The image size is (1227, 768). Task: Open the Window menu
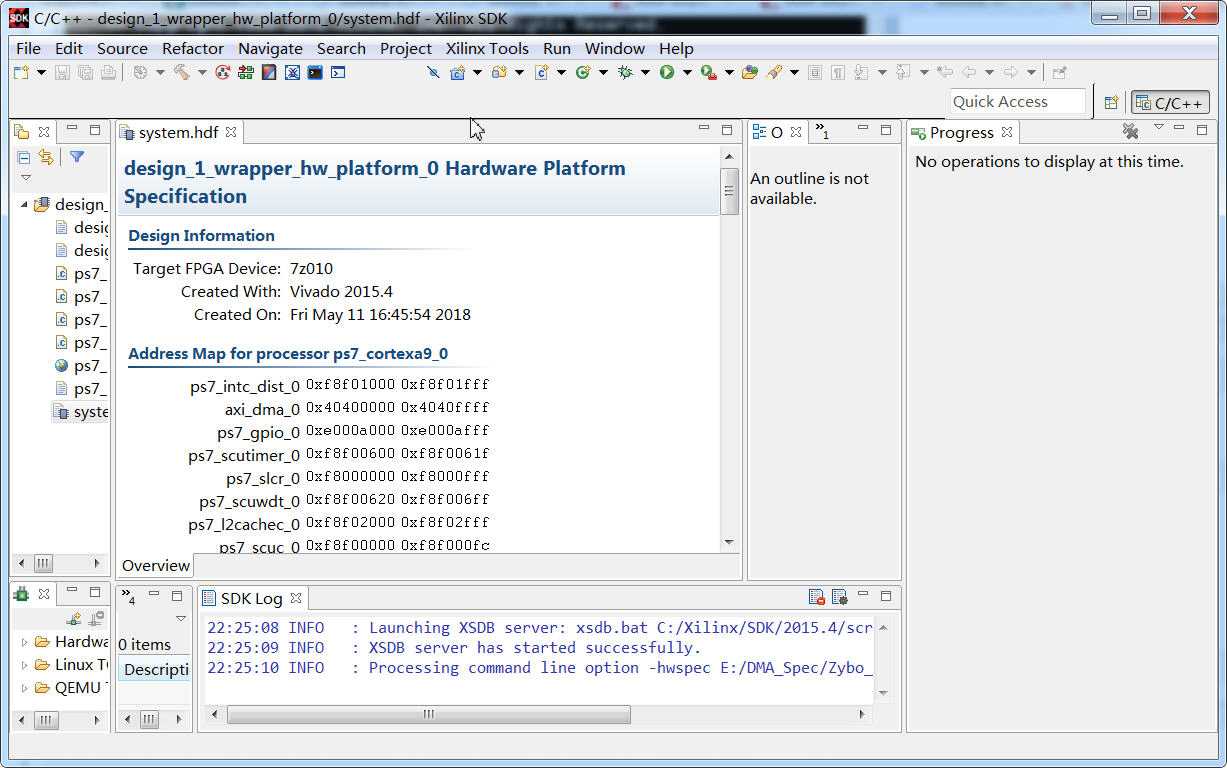click(615, 48)
